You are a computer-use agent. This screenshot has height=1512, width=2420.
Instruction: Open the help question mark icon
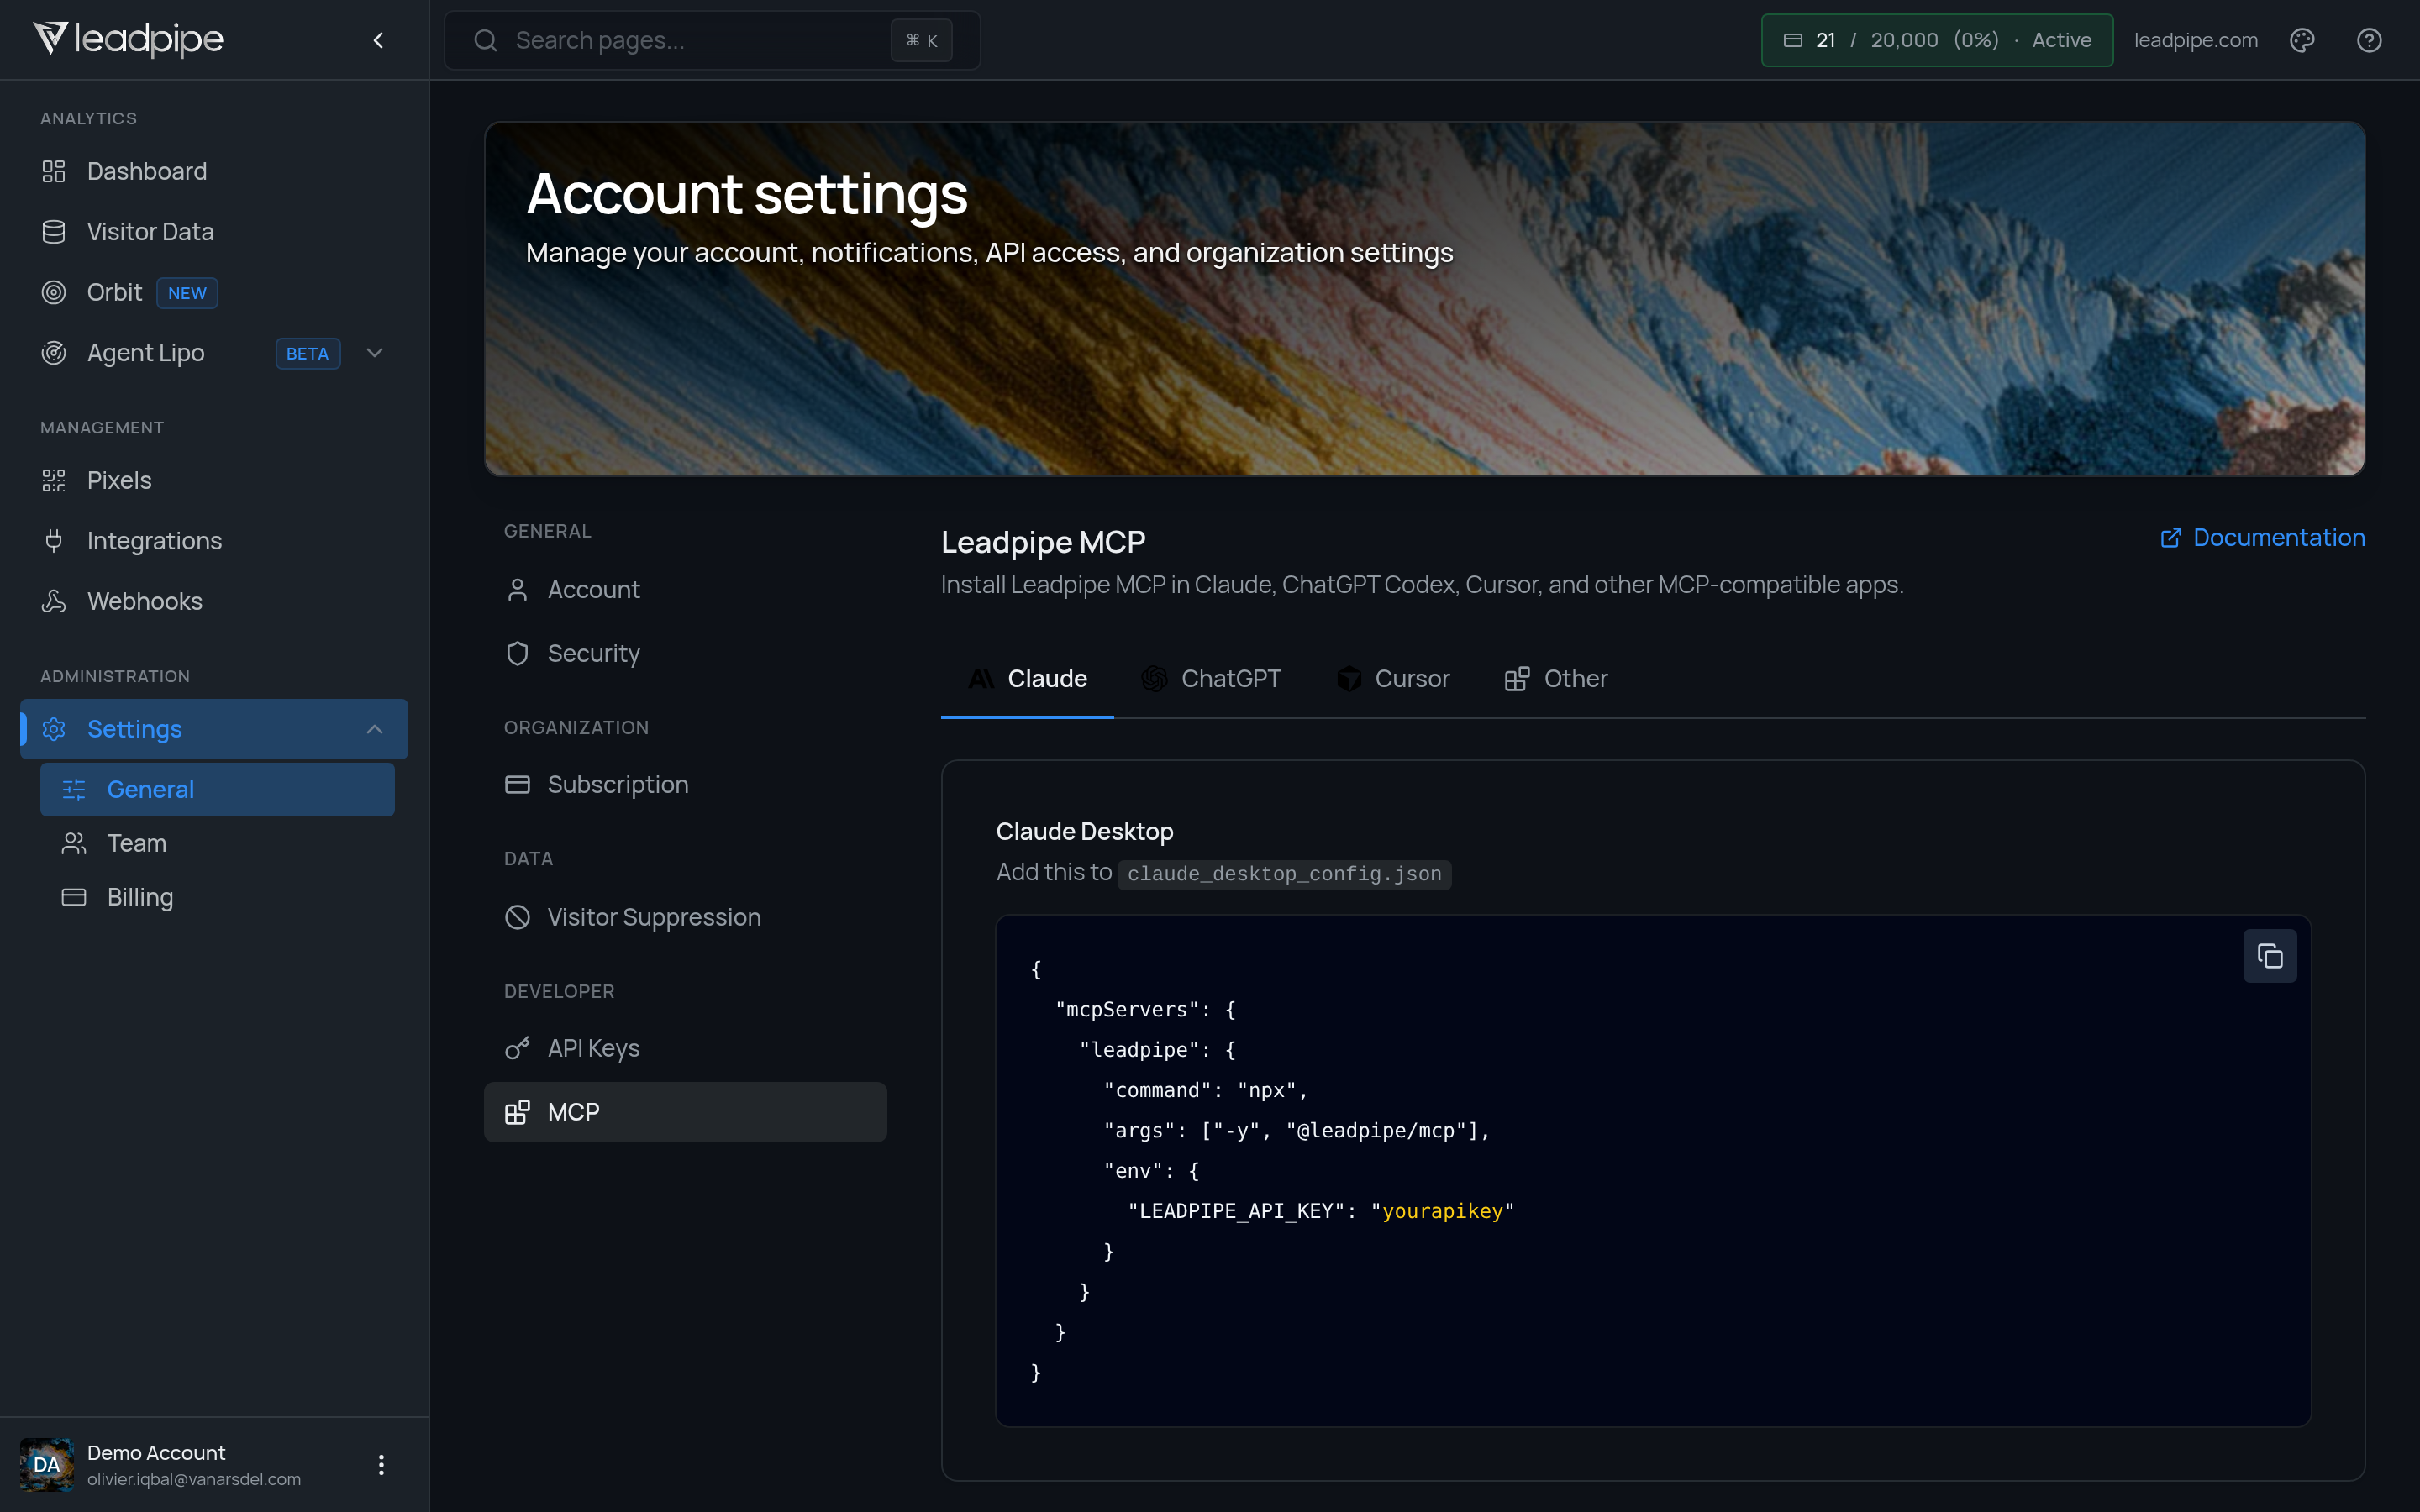coord(2369,40)
